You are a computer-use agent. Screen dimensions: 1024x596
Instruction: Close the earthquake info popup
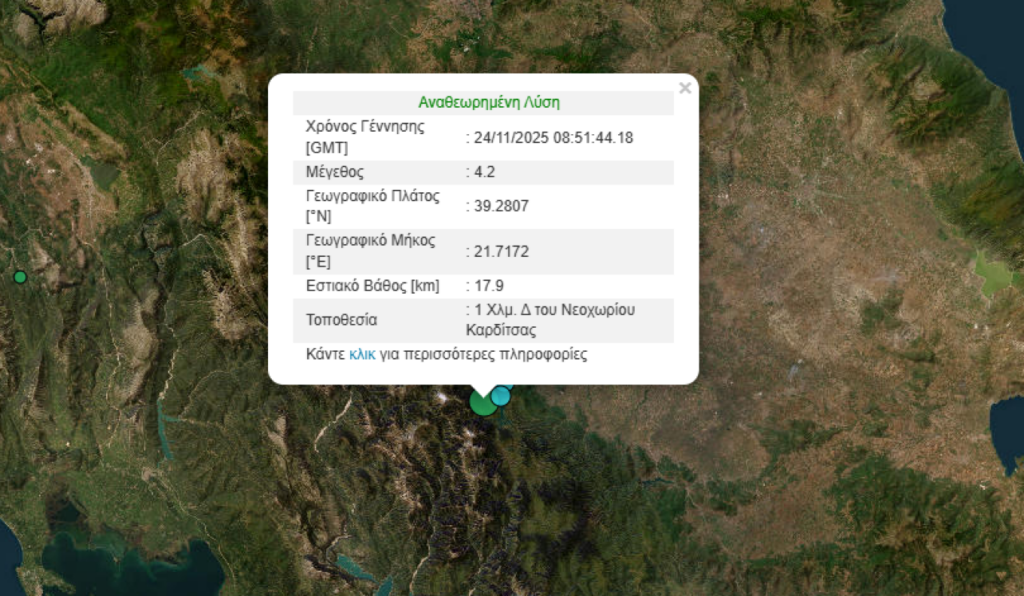tap(685, 88)
